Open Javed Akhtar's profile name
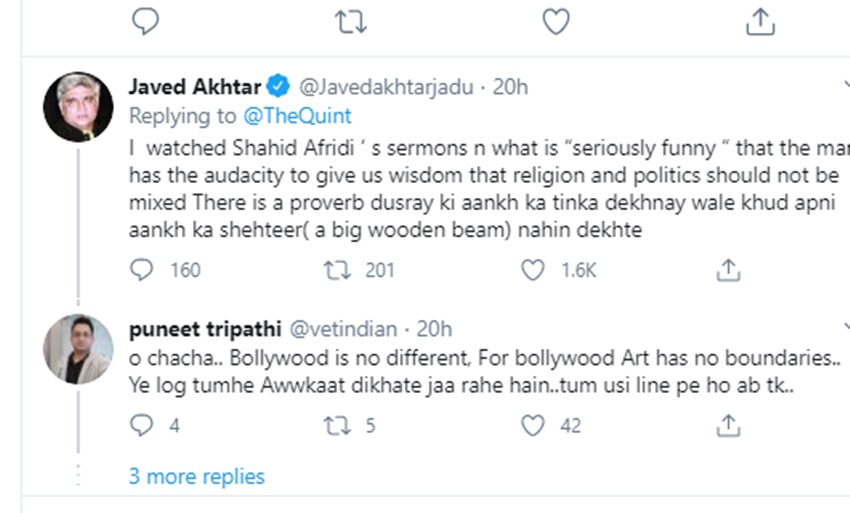The image size is (850, 513). pyautogui.click(x=185, y=87)
